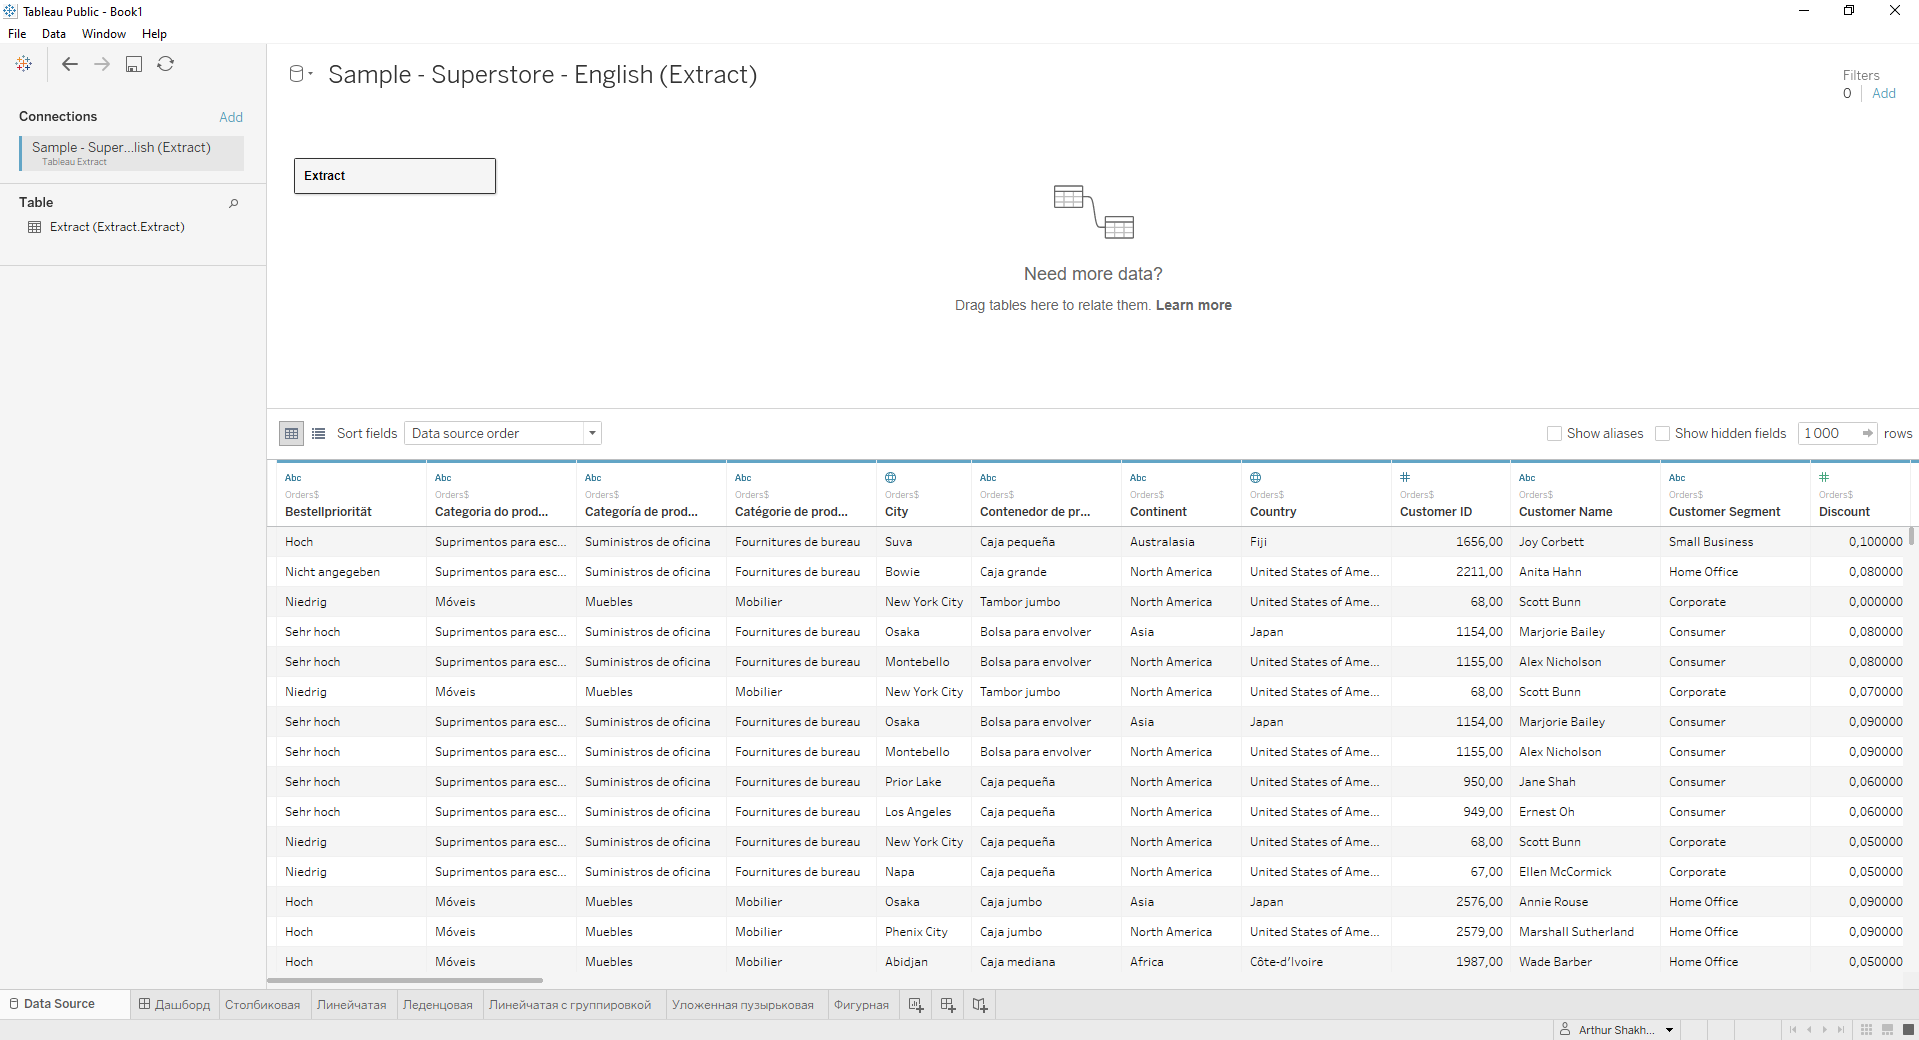This screenshot has height=1040, width=1919.
Task: Click Abc type icon of Customer Segment column
Action: [1677, 478]
